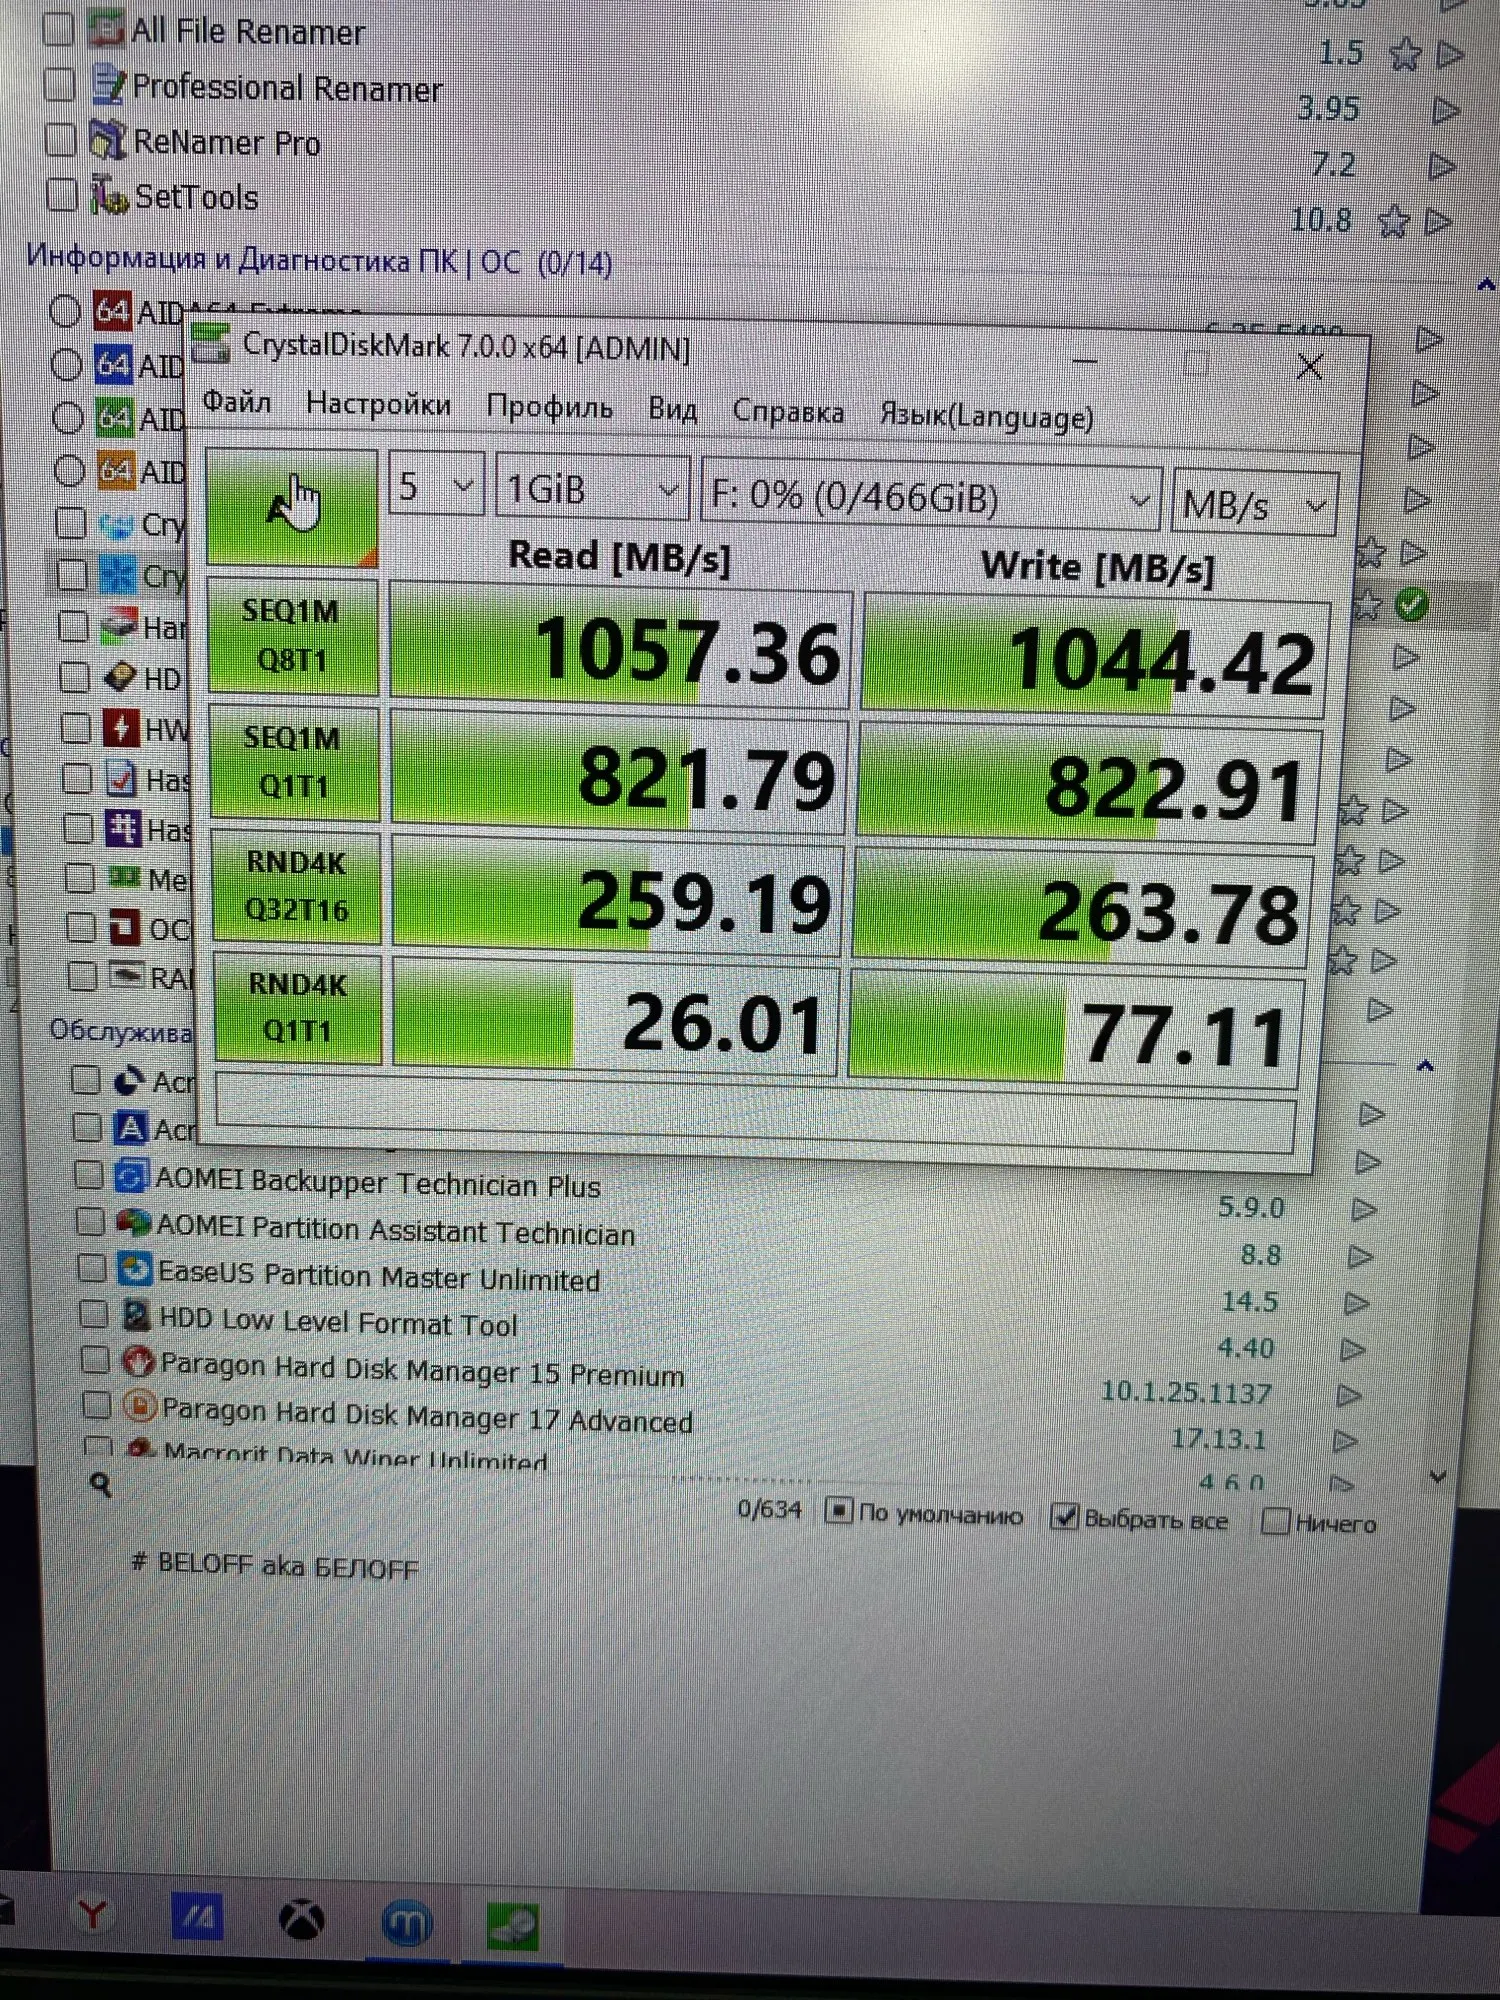Image resolution: width=1500 pixels, height=2000 pixels.
Task: Tick the SetTools checkbox
Action: [x=62, y=195]
